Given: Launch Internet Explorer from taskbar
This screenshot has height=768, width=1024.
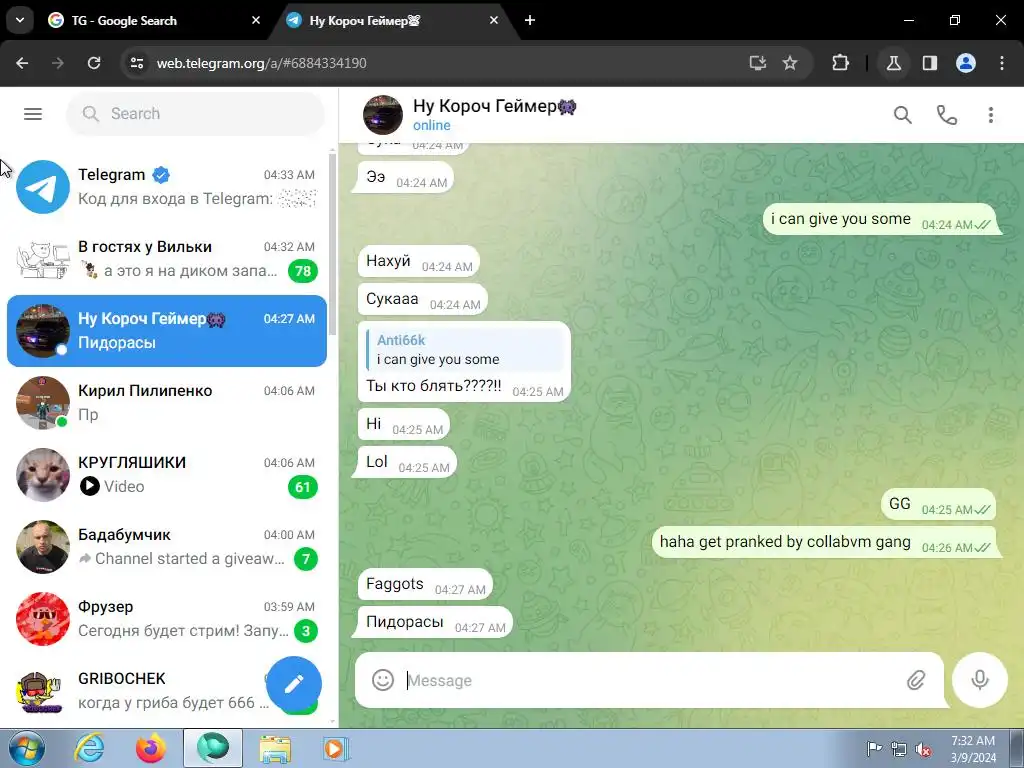Looking at the screenshot, I should point(89,748).
